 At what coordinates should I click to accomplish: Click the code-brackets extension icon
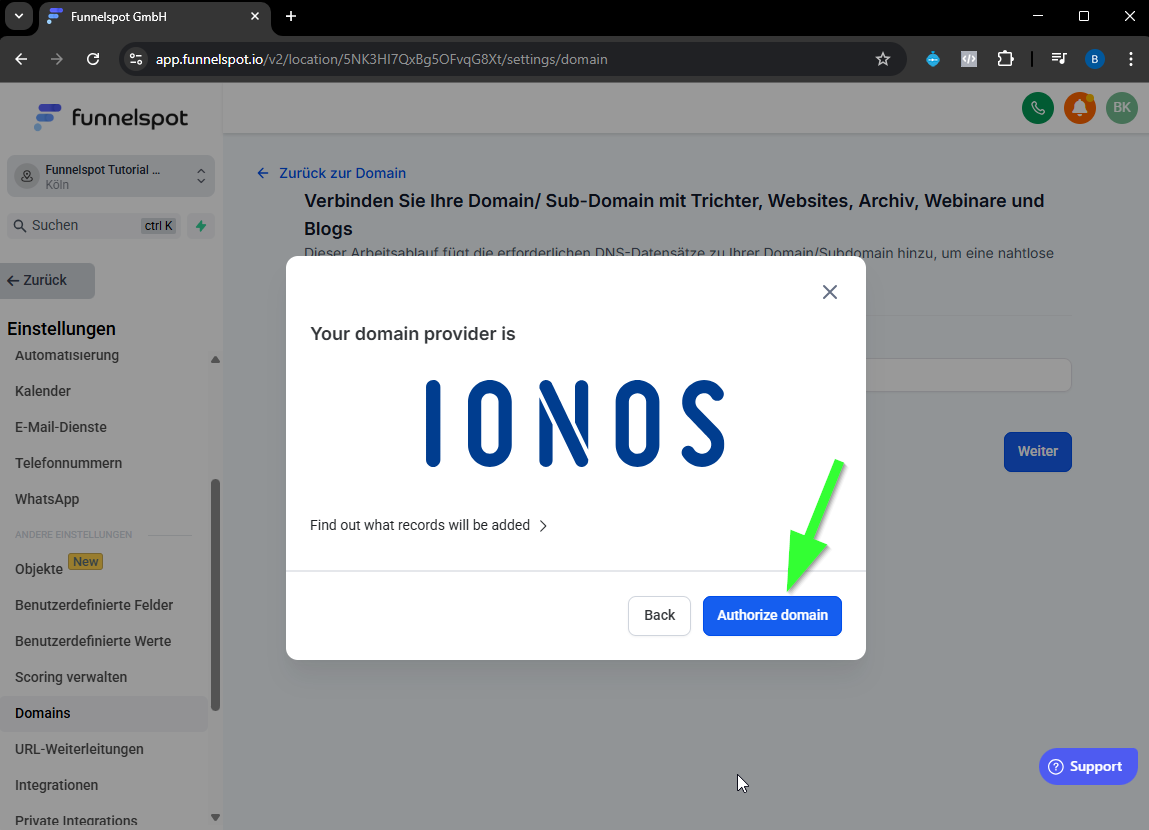coord(969,59)
